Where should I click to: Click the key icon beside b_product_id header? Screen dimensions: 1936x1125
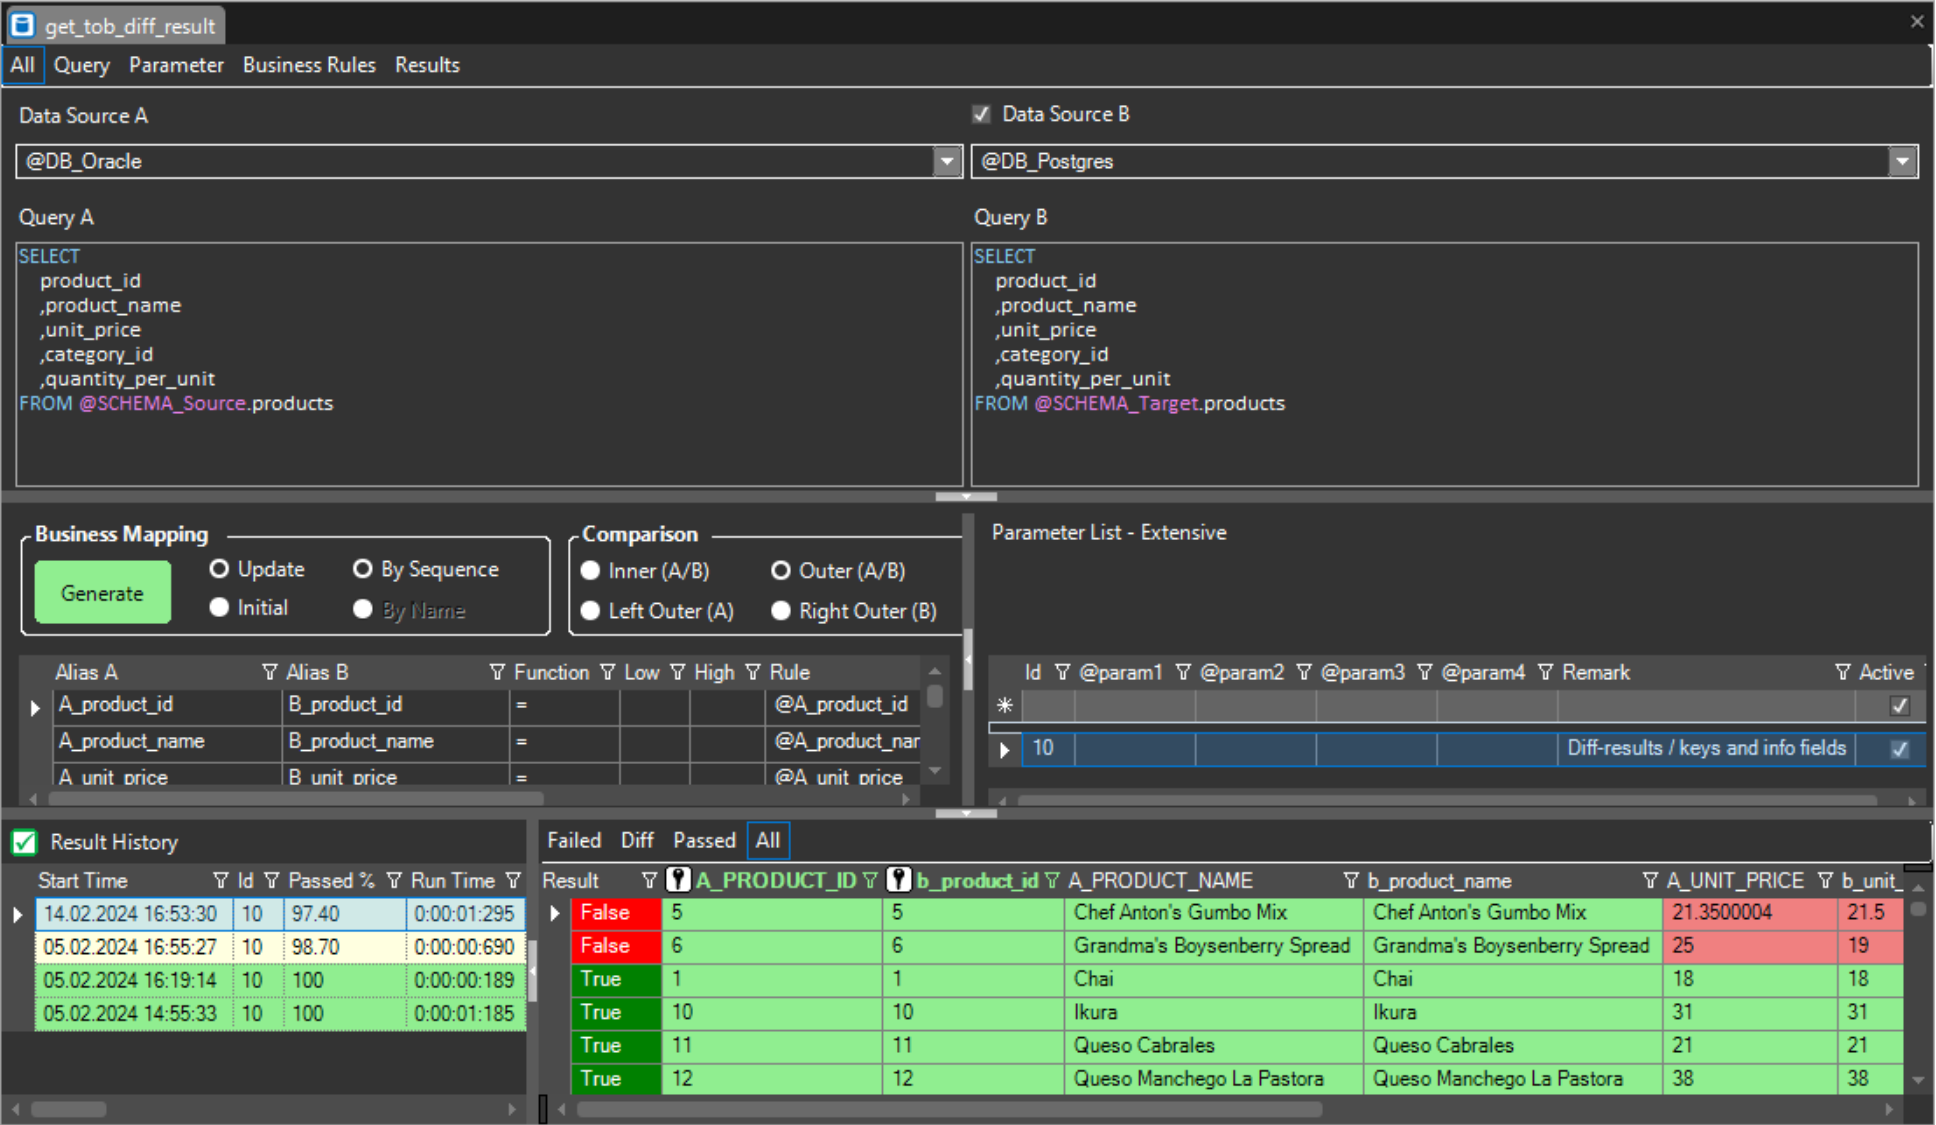898,880
